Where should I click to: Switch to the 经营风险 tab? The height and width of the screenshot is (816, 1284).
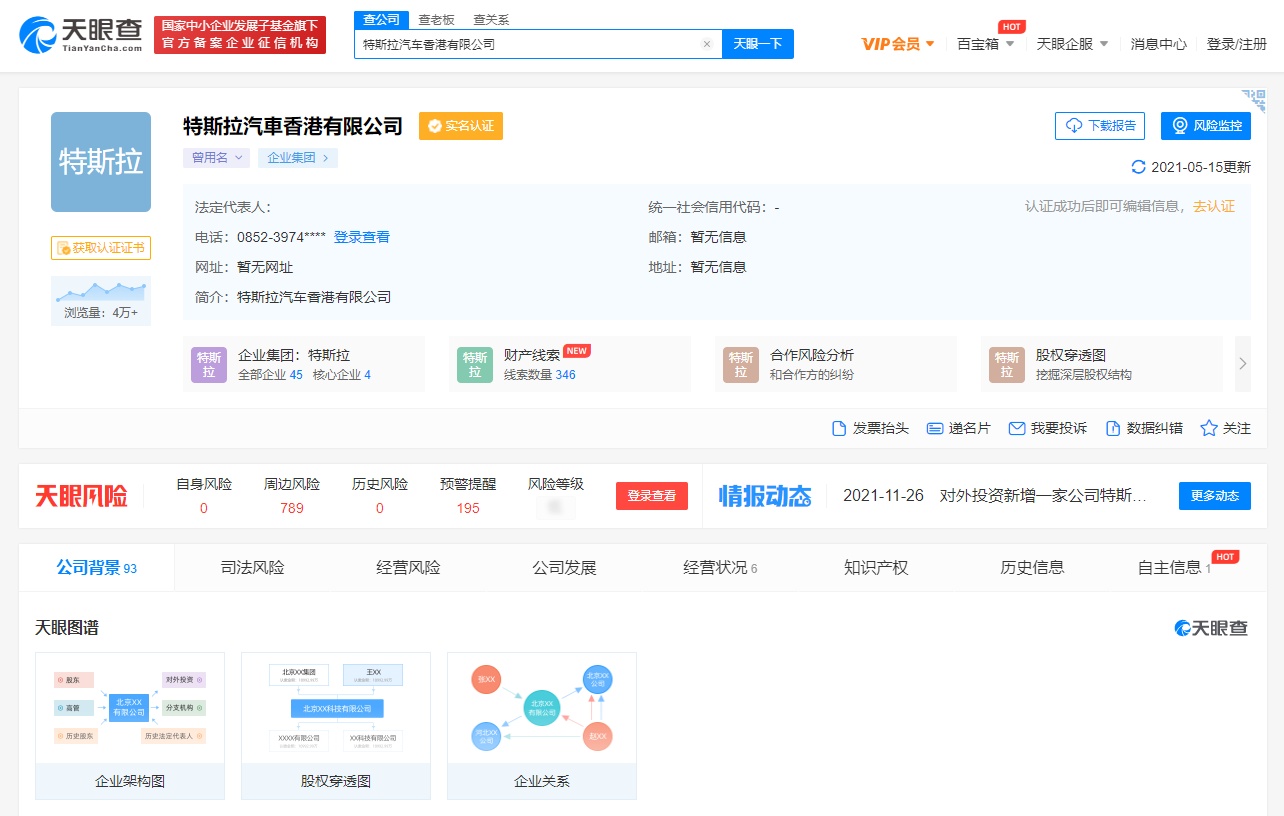[x=408, y=568]
